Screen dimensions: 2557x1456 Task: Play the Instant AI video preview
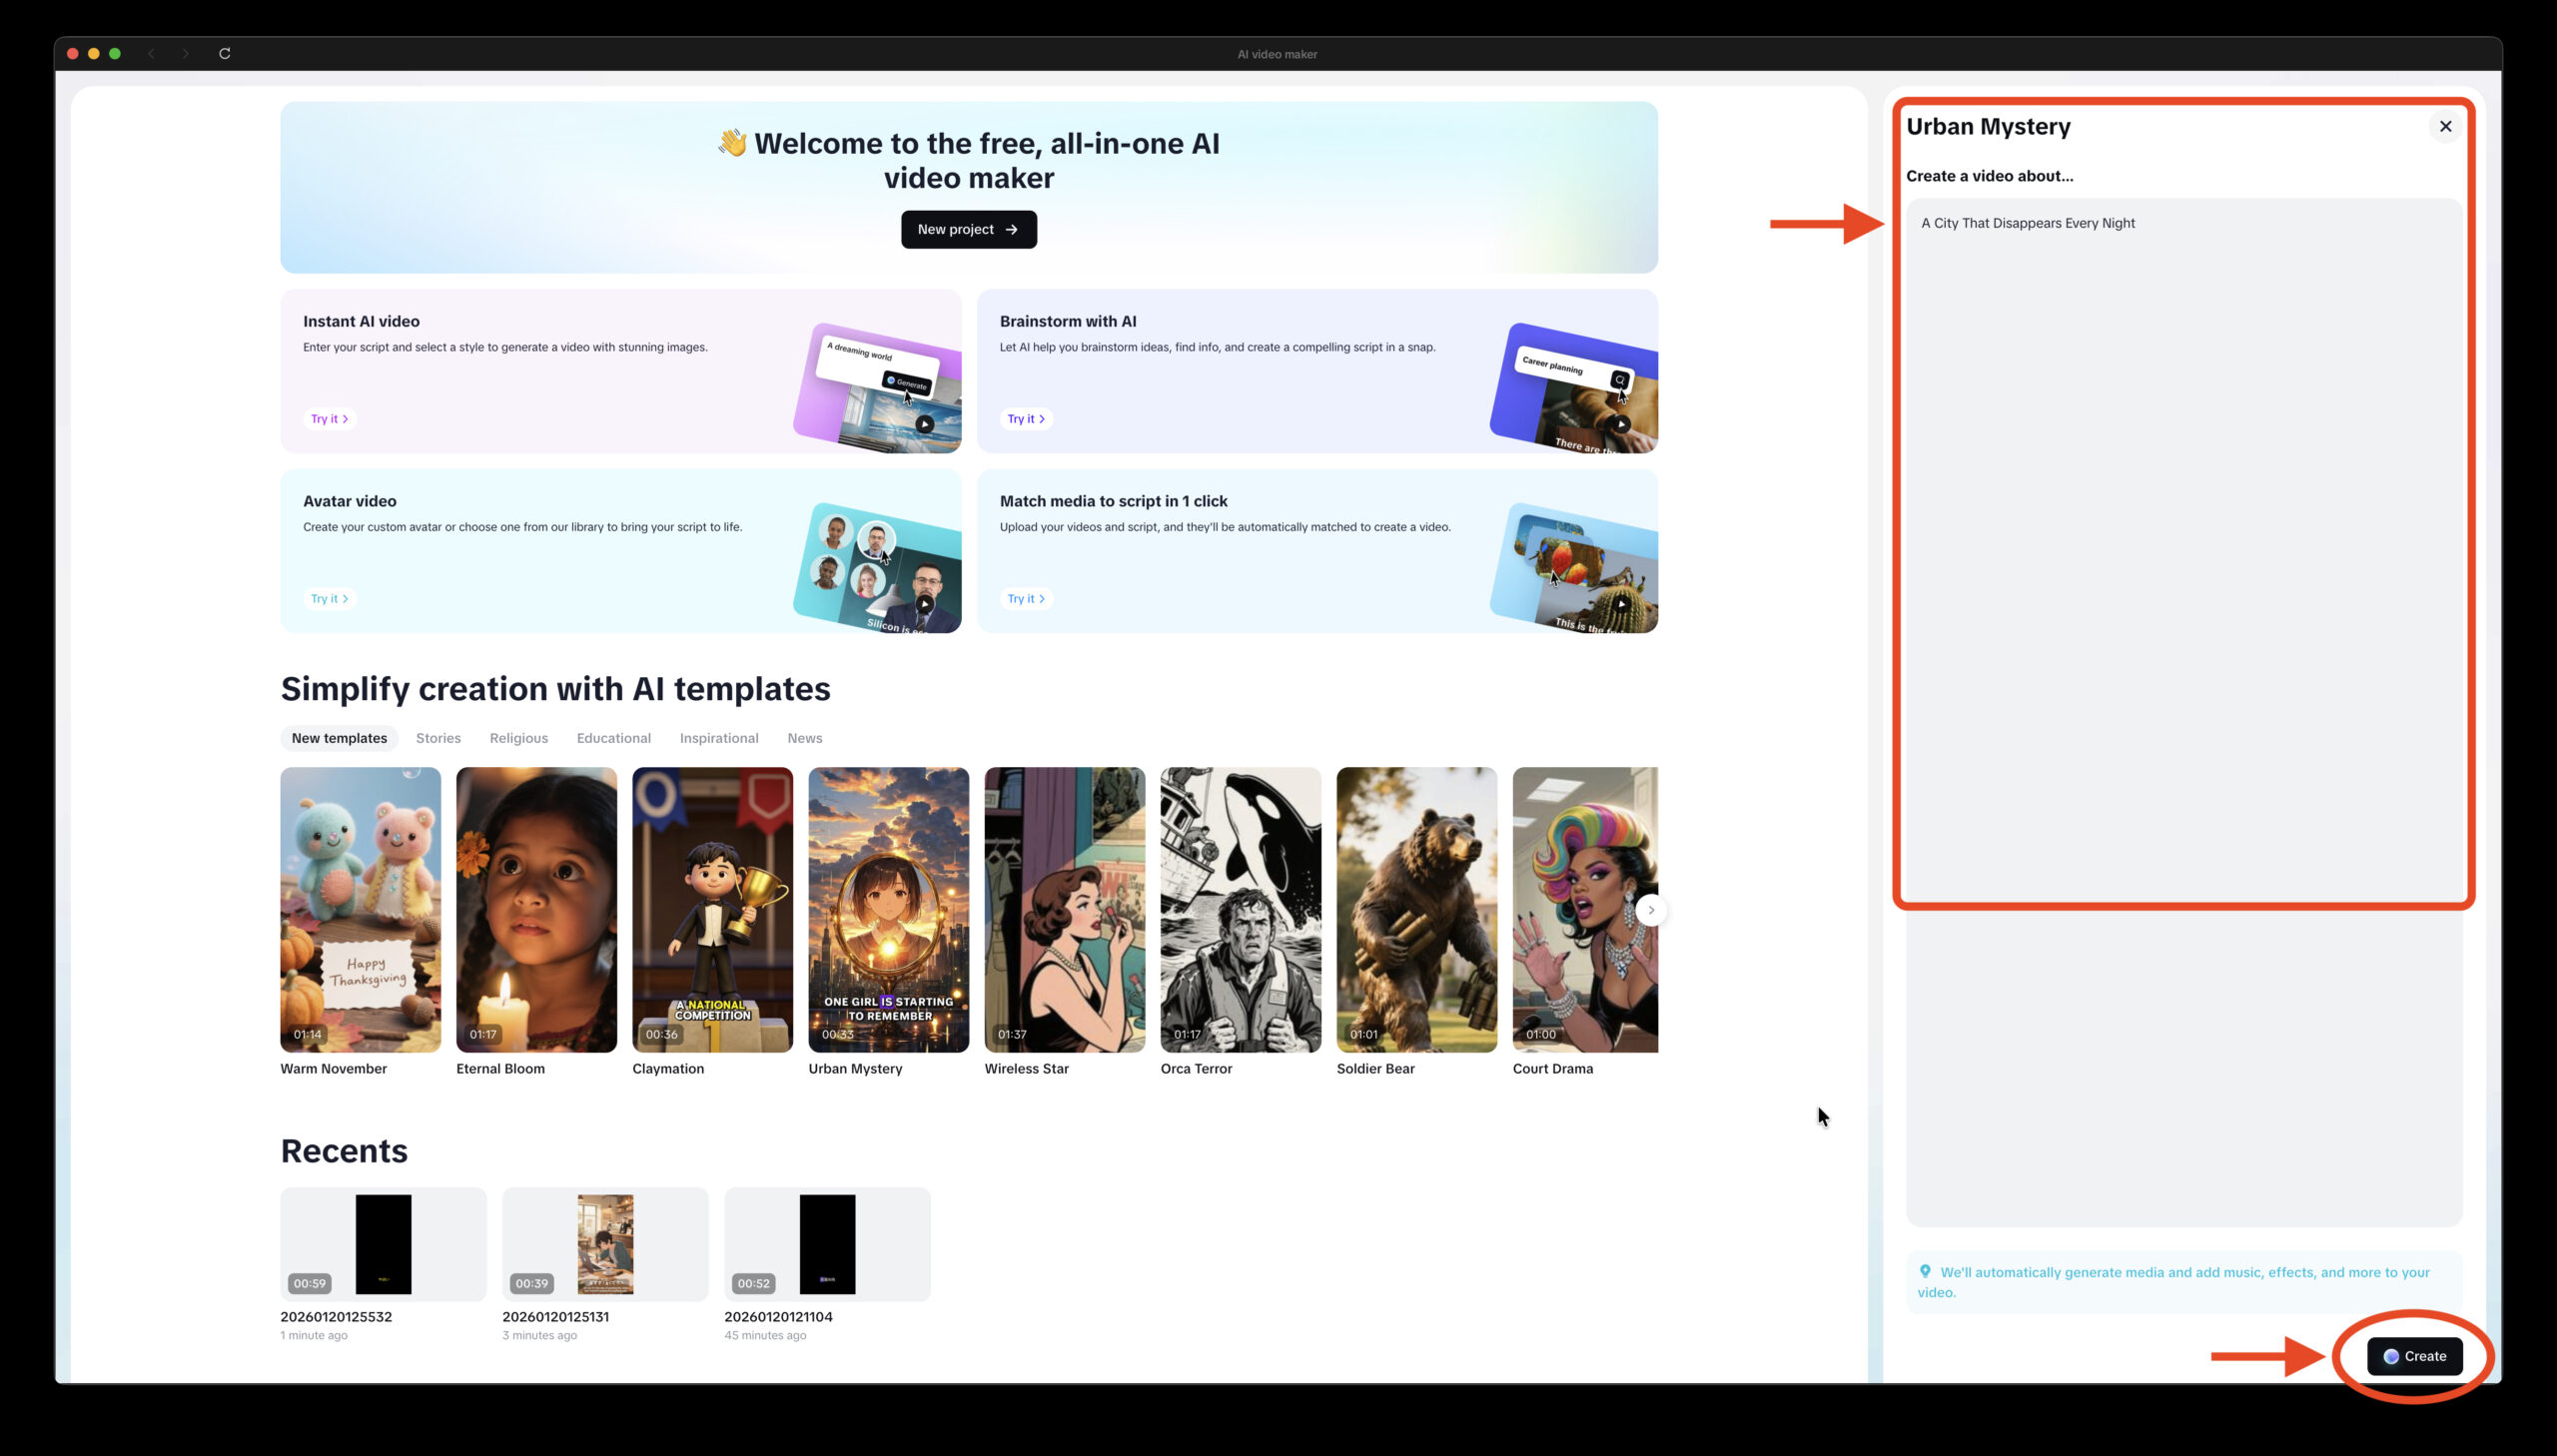tap(925, 424)
